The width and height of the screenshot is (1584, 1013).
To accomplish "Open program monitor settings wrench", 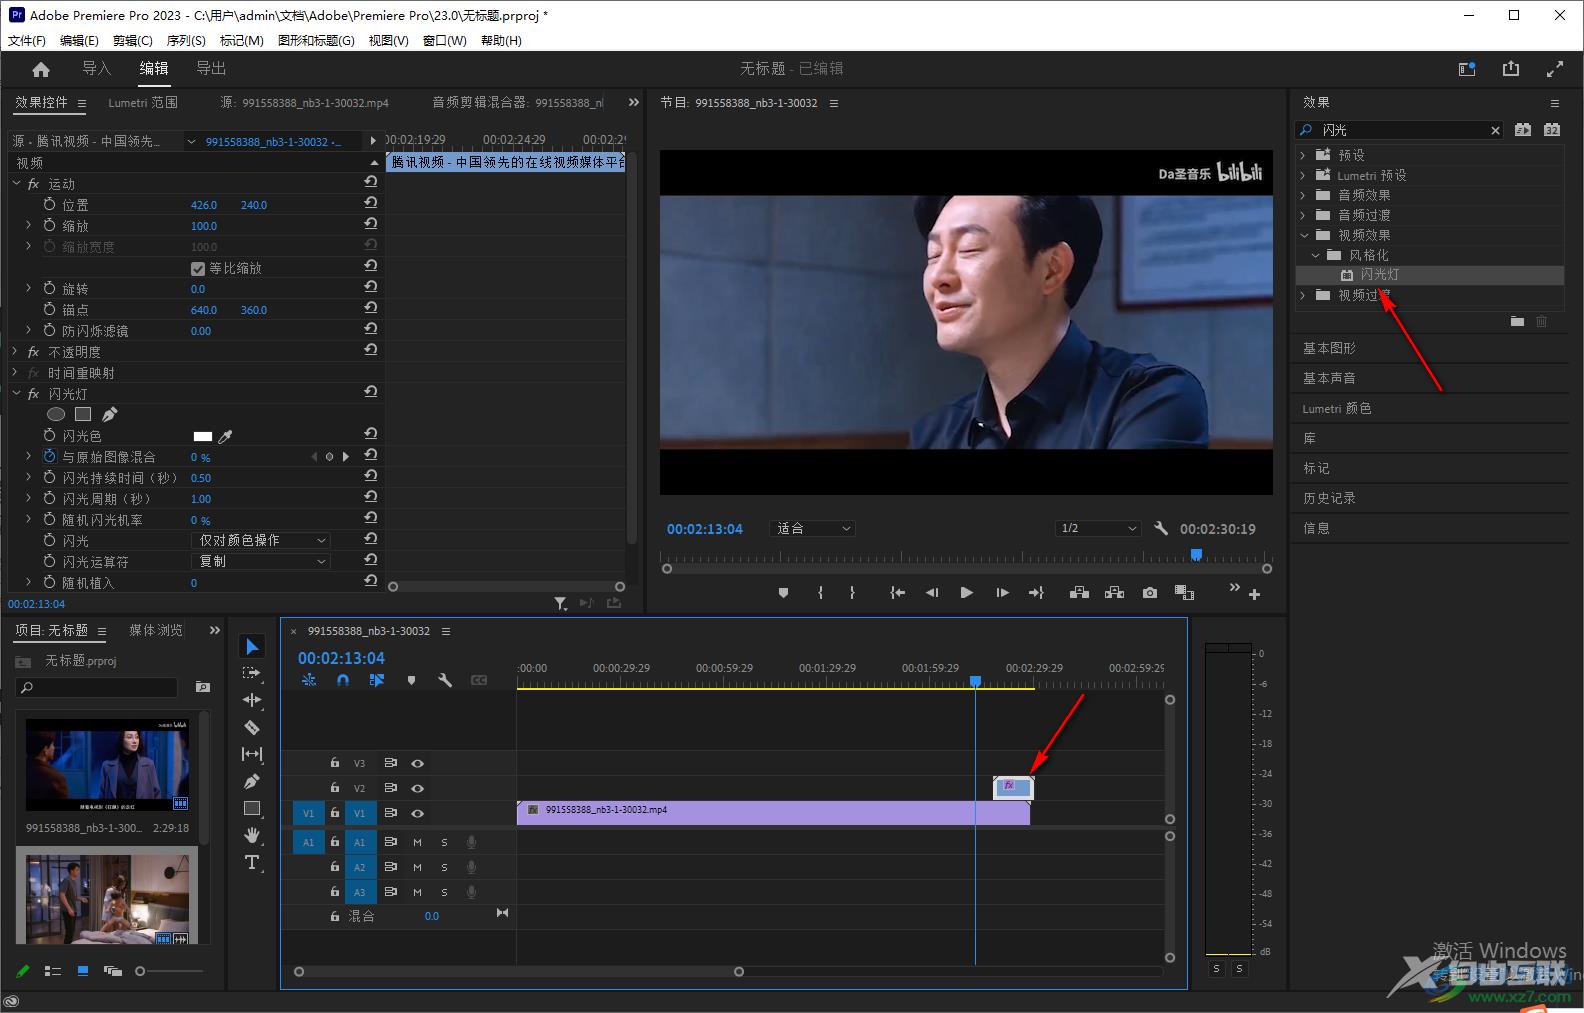I will point(1161,528).
